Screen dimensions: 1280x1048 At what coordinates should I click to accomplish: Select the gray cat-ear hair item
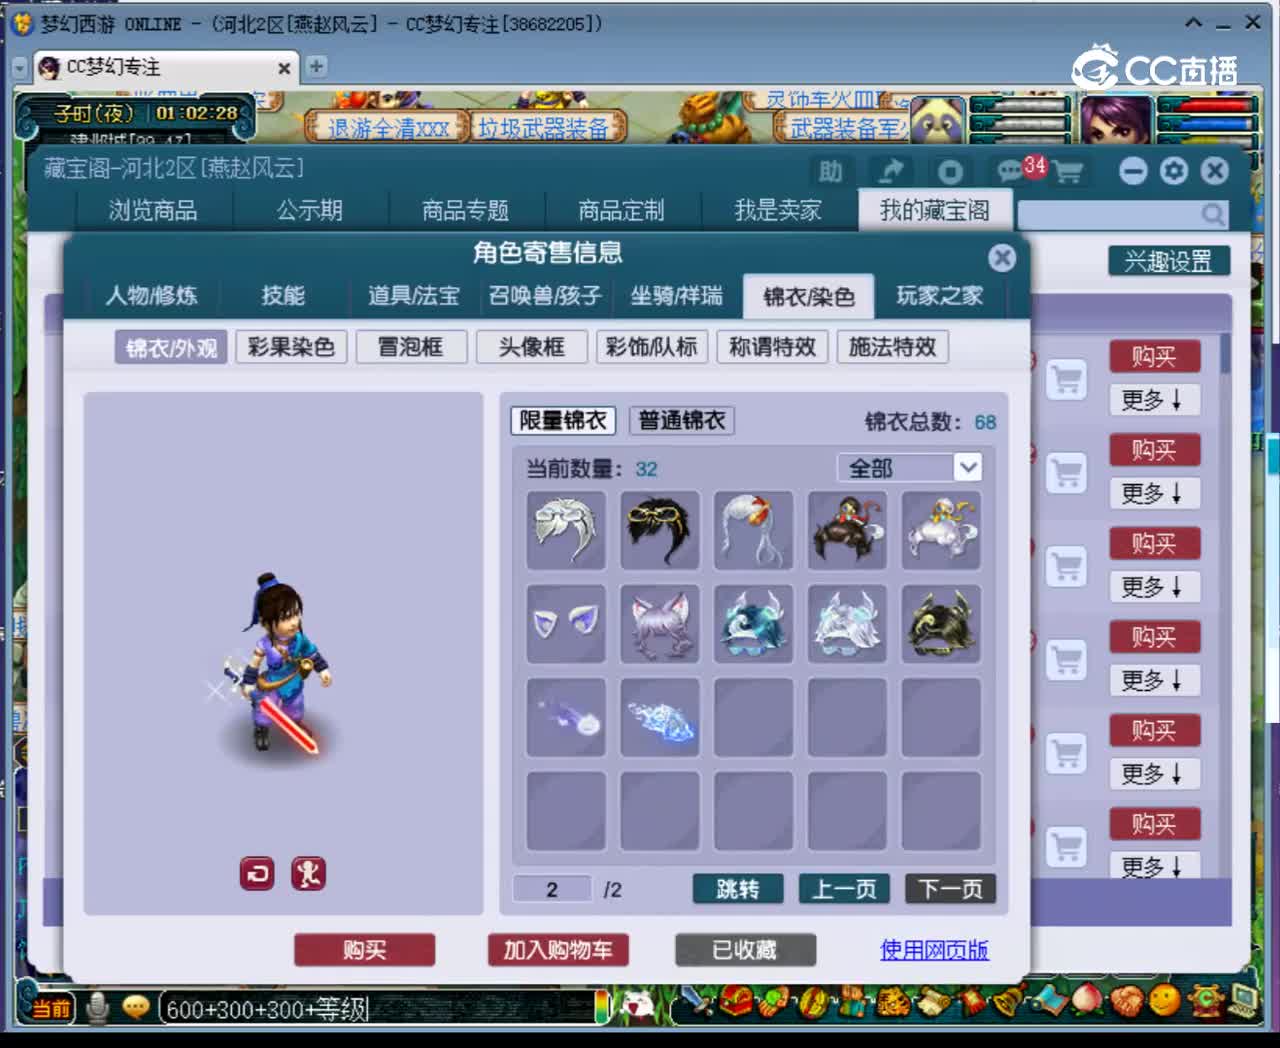(x=660, y=624)
